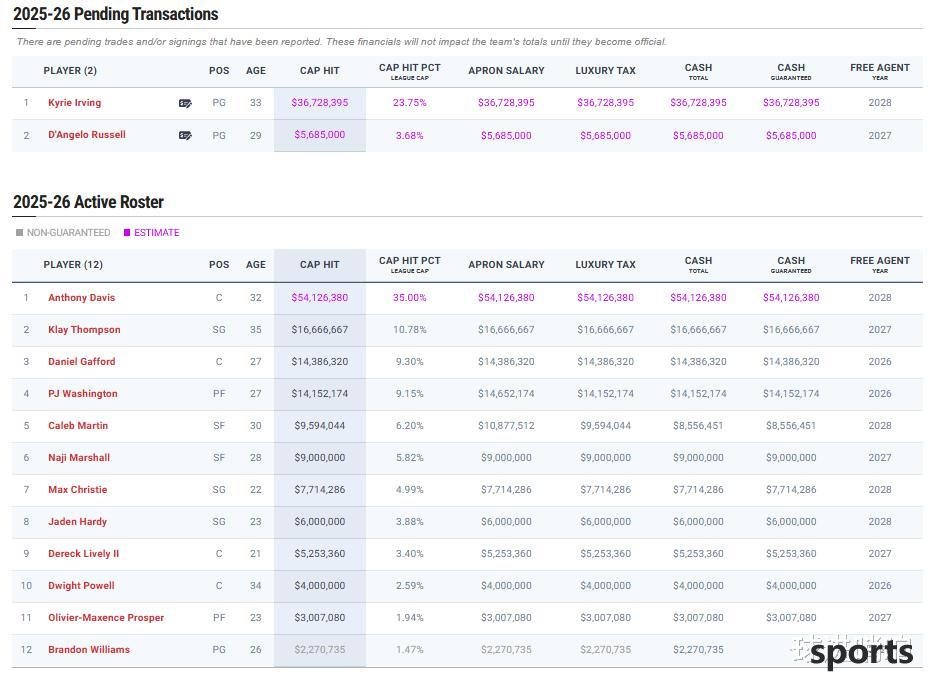
Task: Select Caleb Martin apron salary $10,877,512
Action: 506,425
